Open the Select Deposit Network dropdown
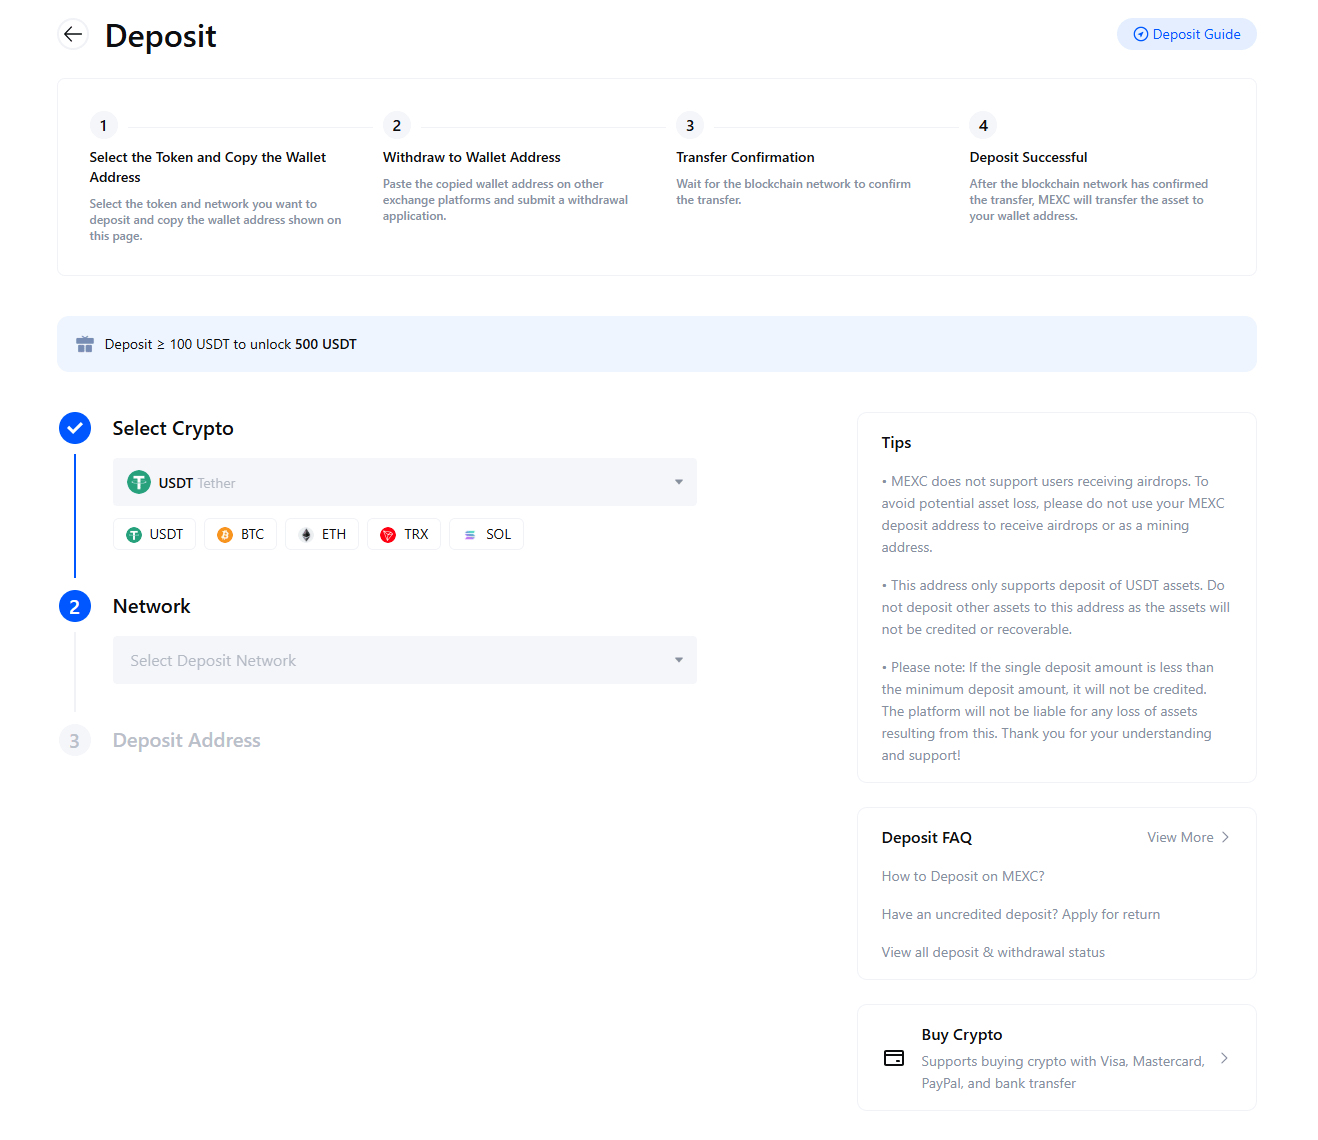Image resolution: width=1318 pixels, height=1140 pixels. (x=404, y=660)
